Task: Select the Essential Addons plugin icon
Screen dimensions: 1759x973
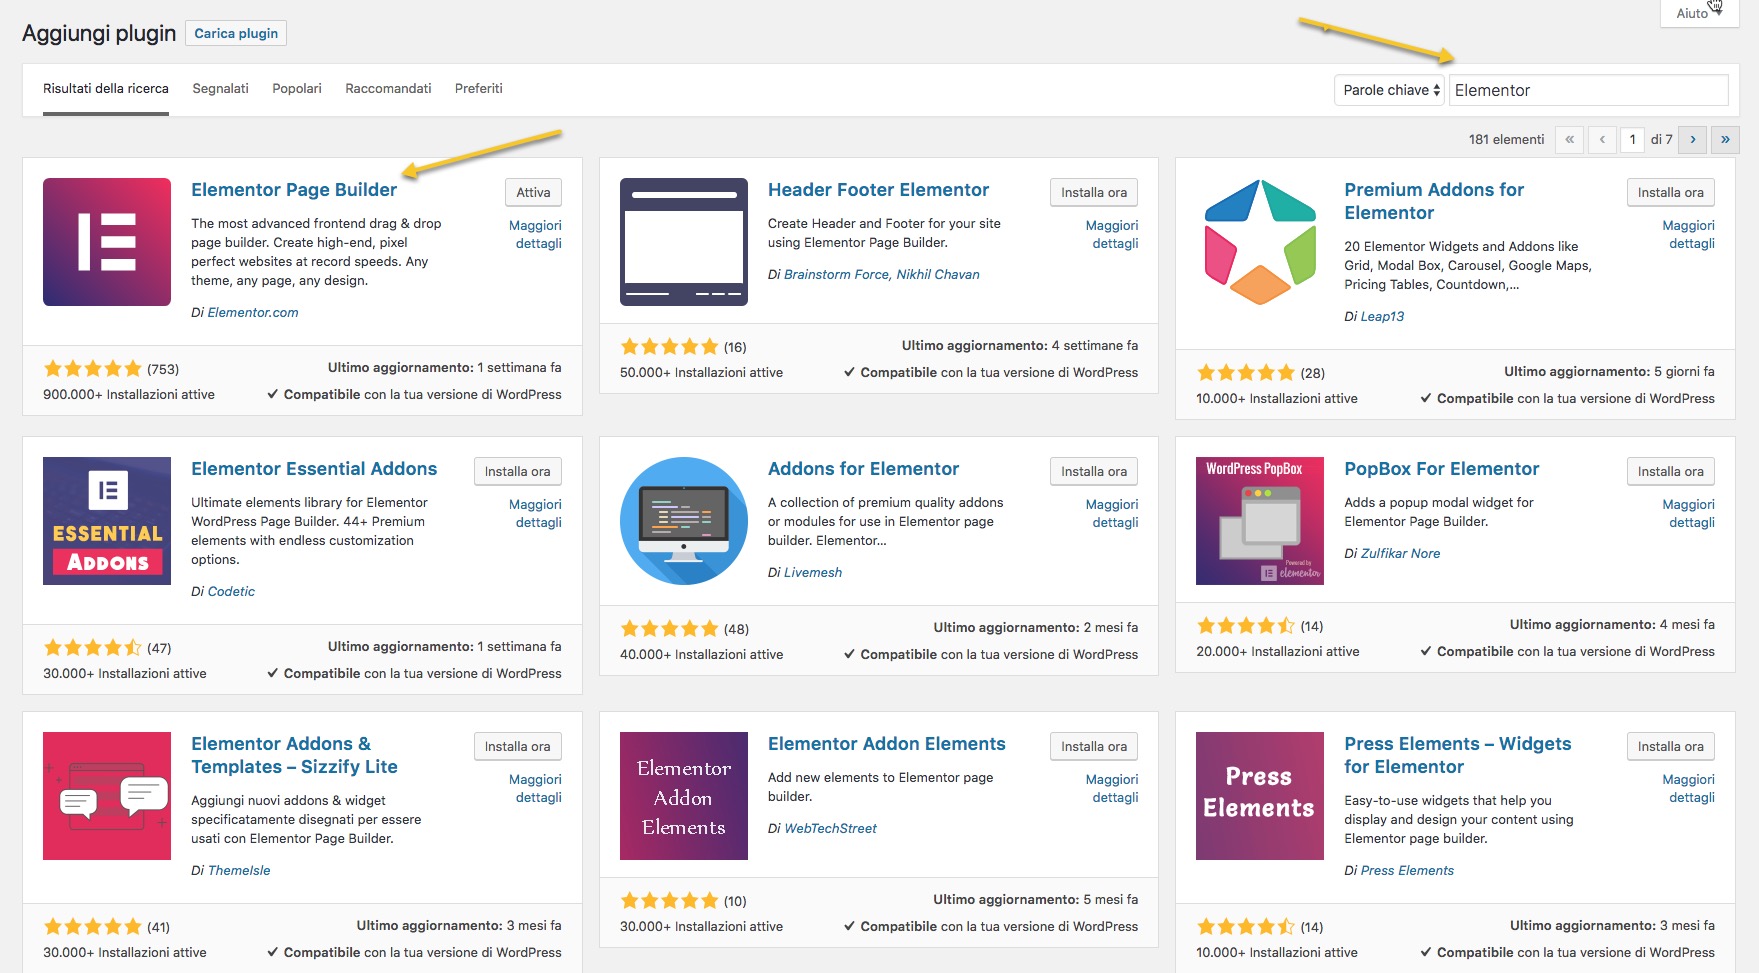Action: point(107,521)
